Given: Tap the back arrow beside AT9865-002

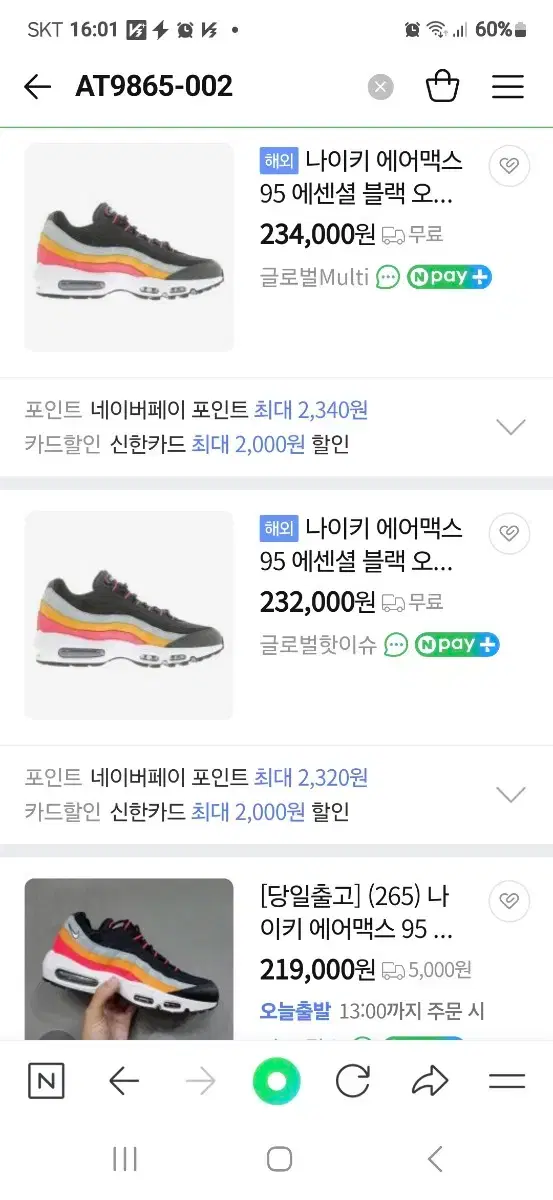Looking at the screenshot, I should click(x=38, y=87).
